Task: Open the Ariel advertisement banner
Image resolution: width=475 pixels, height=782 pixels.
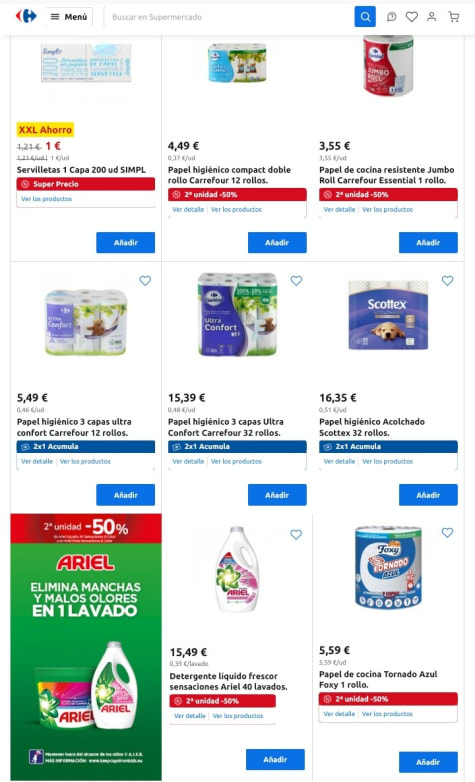Action: coord(86,647)
